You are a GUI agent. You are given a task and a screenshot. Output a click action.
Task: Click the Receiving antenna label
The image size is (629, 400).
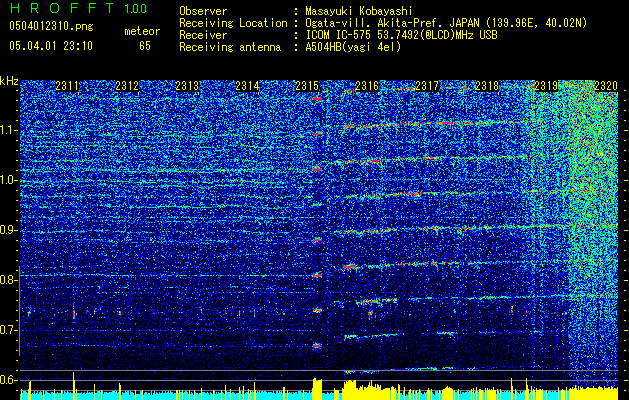[x=230, y=47]
